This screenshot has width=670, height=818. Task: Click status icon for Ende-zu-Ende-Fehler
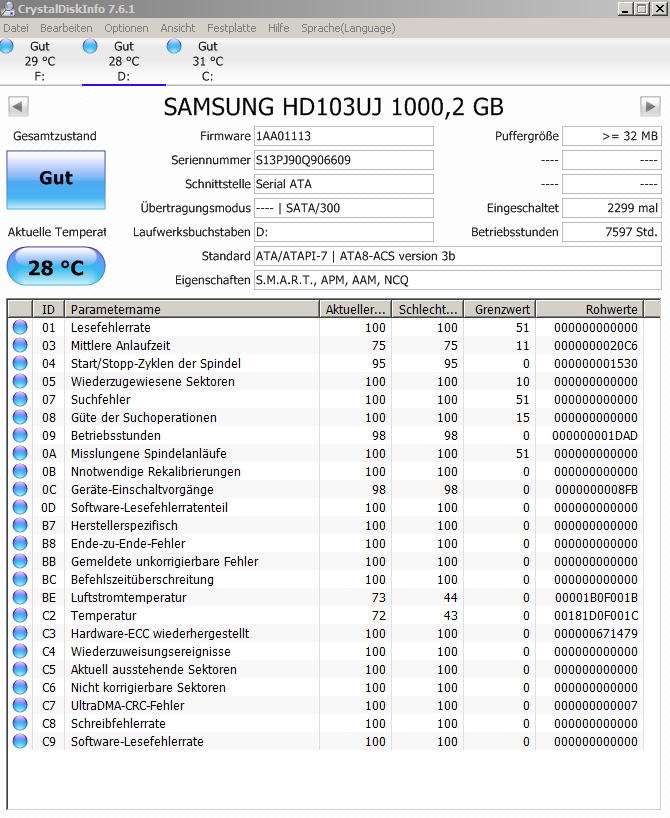(x=20, y=544)
